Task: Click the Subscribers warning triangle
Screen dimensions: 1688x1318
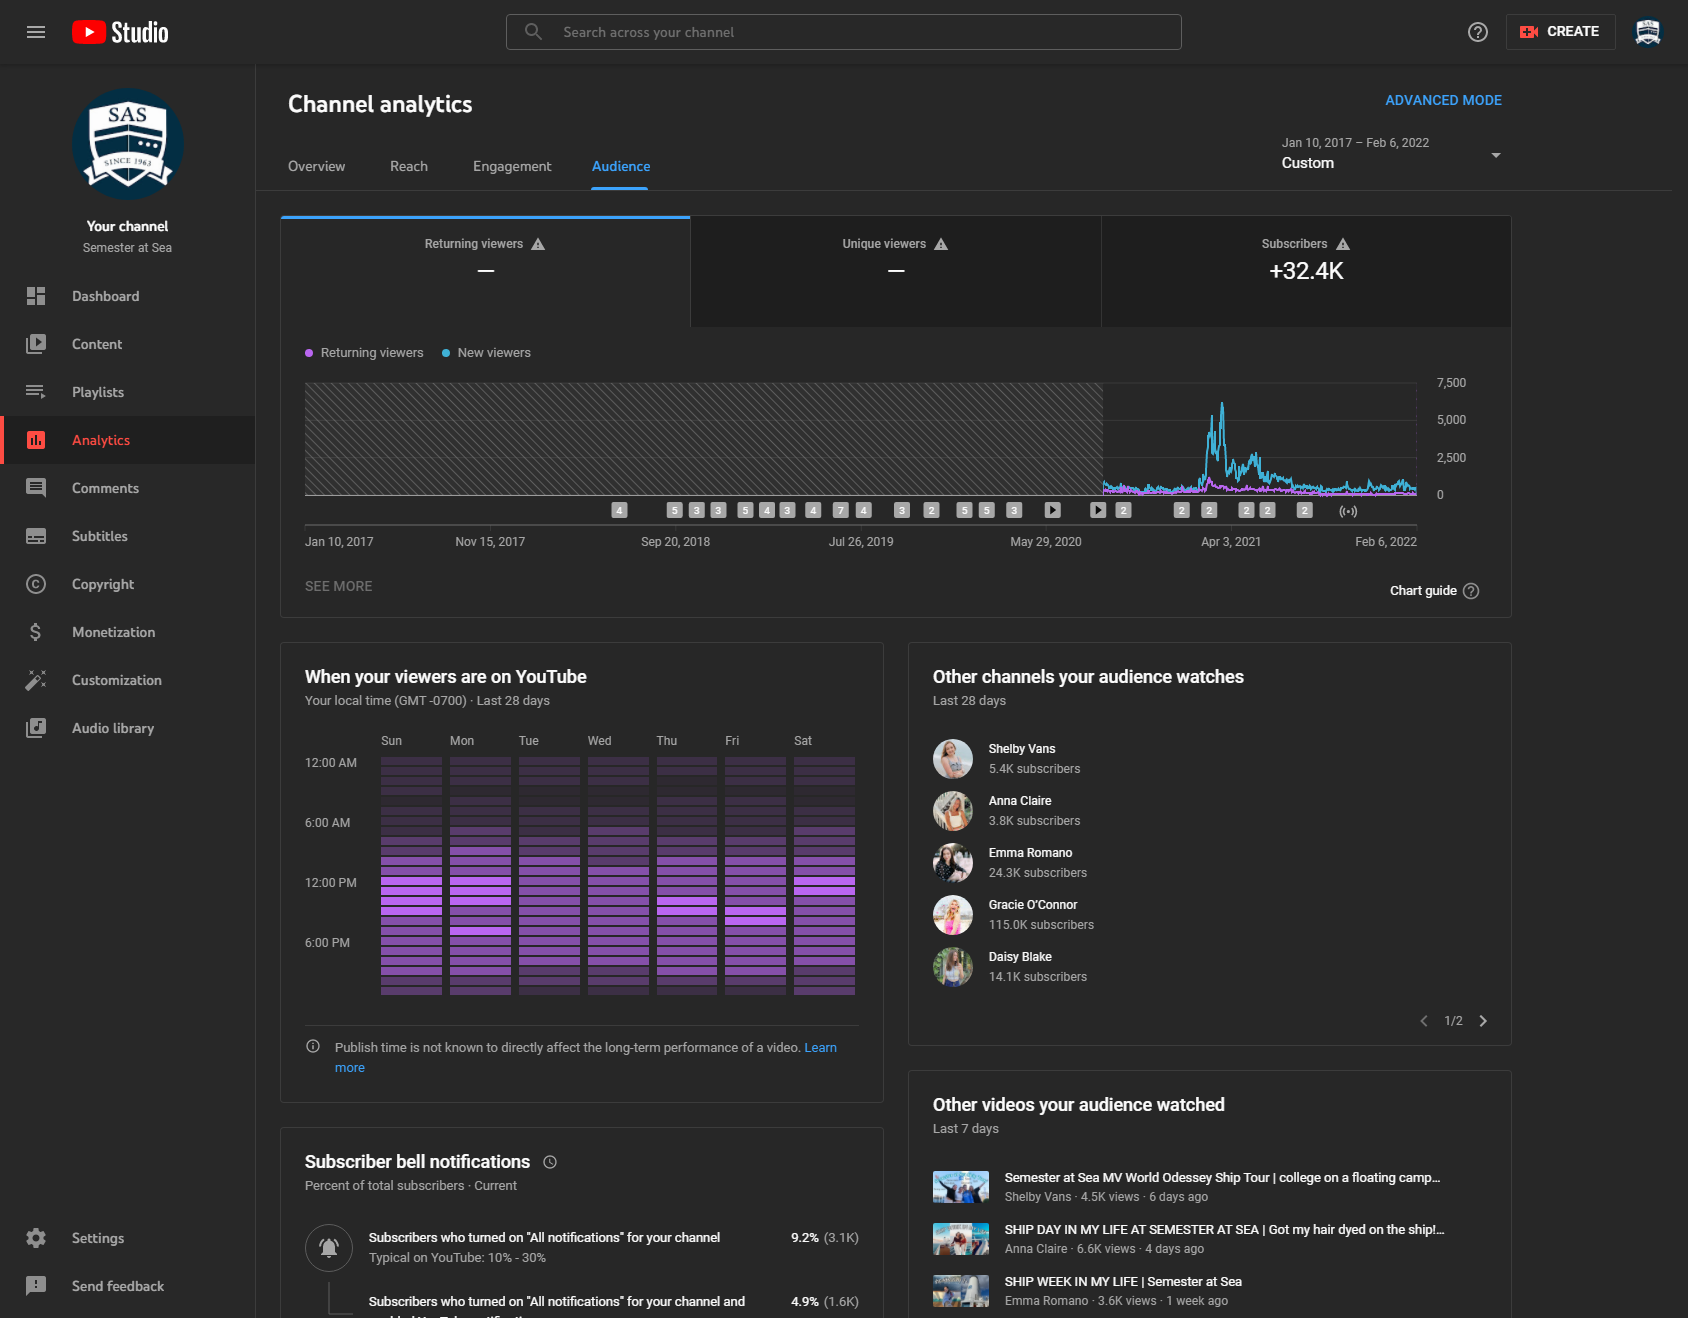Action: pos(1343,244)
